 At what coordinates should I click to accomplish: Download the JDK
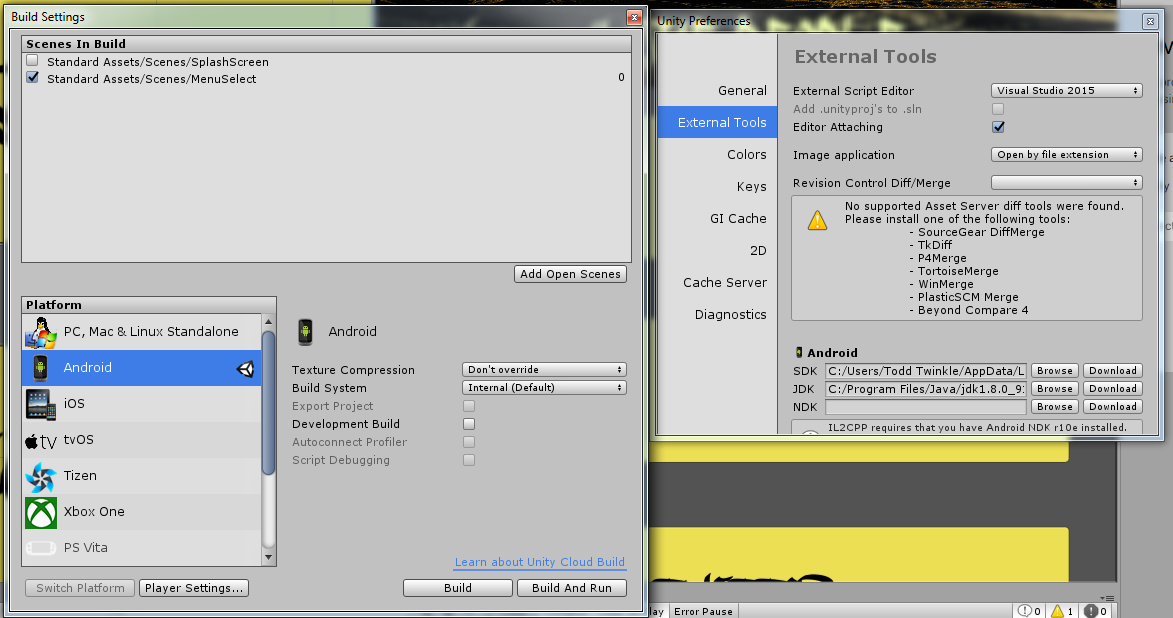(x=1112, y=389)
